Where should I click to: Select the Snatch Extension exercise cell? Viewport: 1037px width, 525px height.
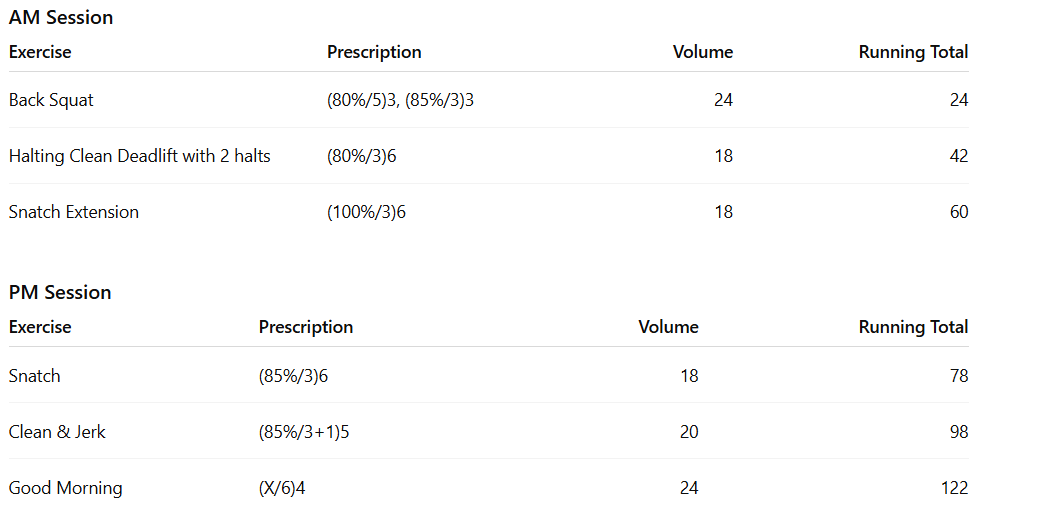pos(74,212)
